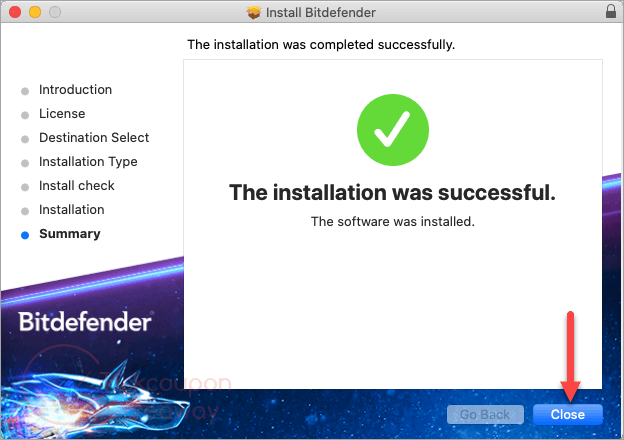This screenshot has width=624, height=440.
Task: Click the grey bullet next to Installation Type
Action: pos(25,163)
